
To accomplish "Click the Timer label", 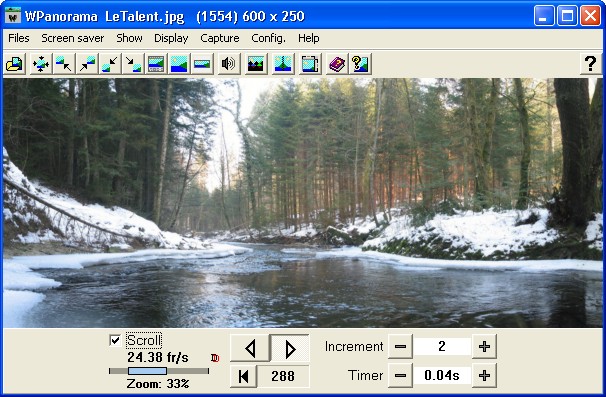I will click(x=366, y=375).
